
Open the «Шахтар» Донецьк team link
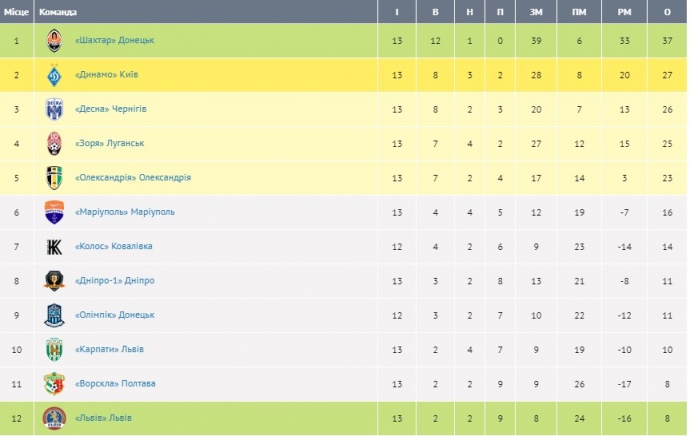click(115, 40)
